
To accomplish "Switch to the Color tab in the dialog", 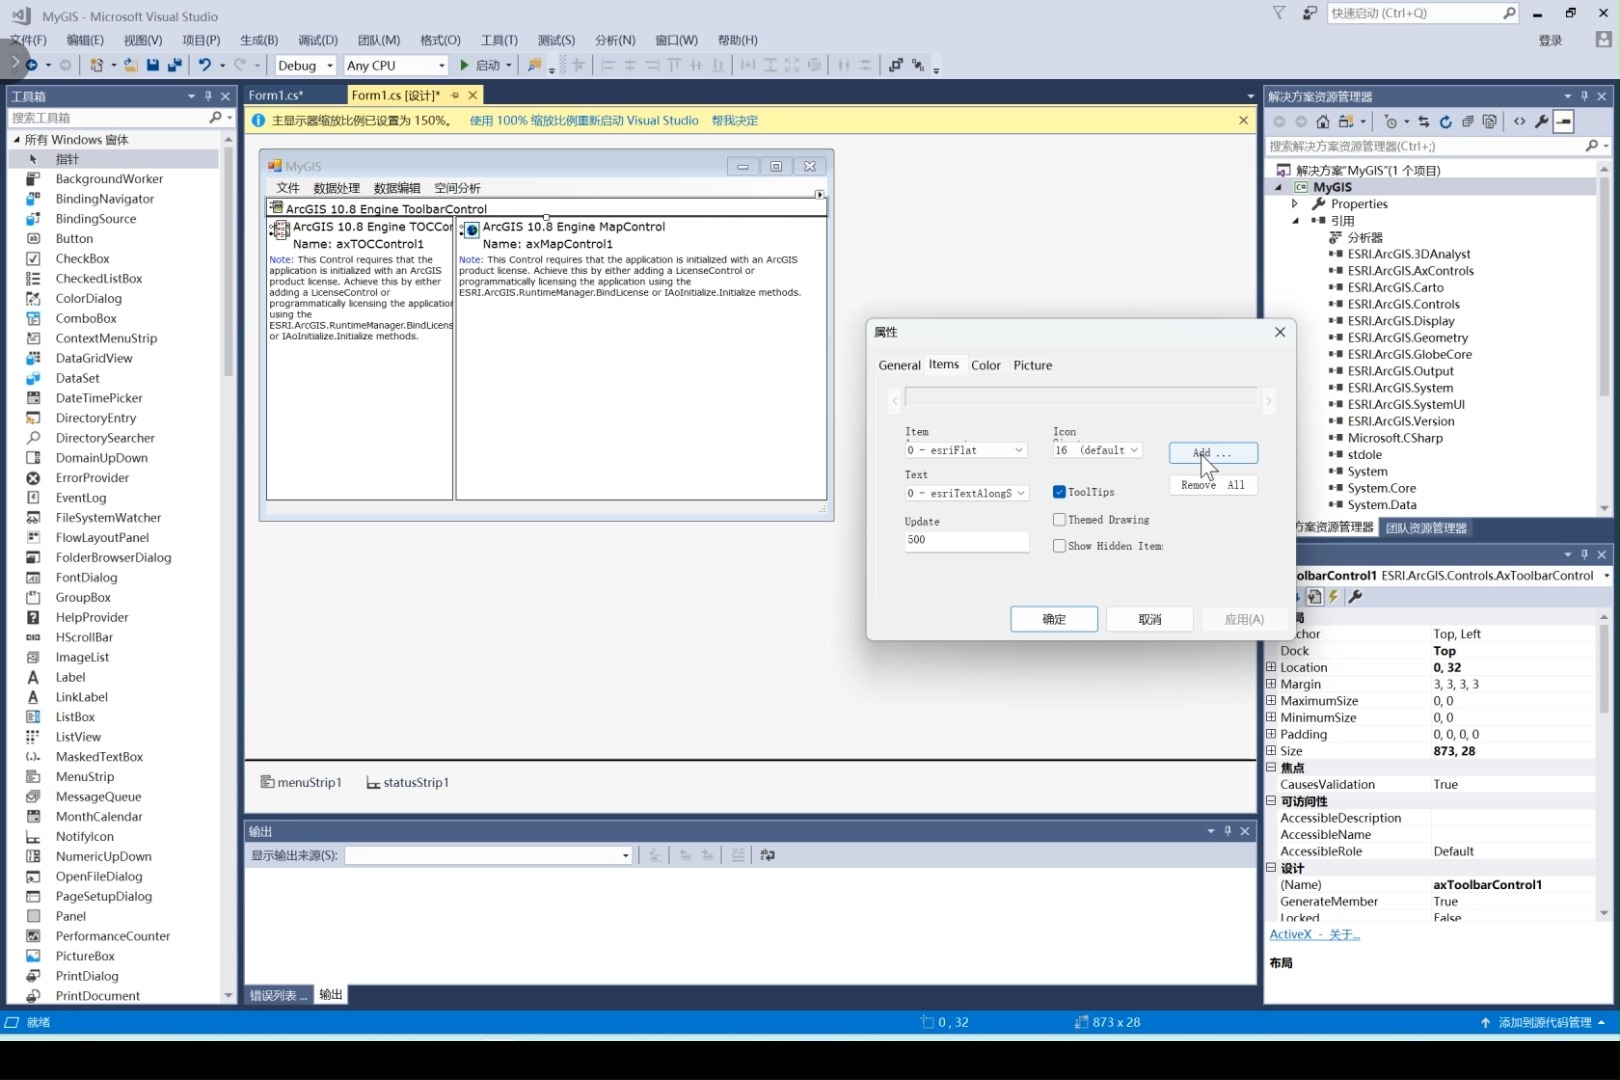I will click(x=985, y=365).
